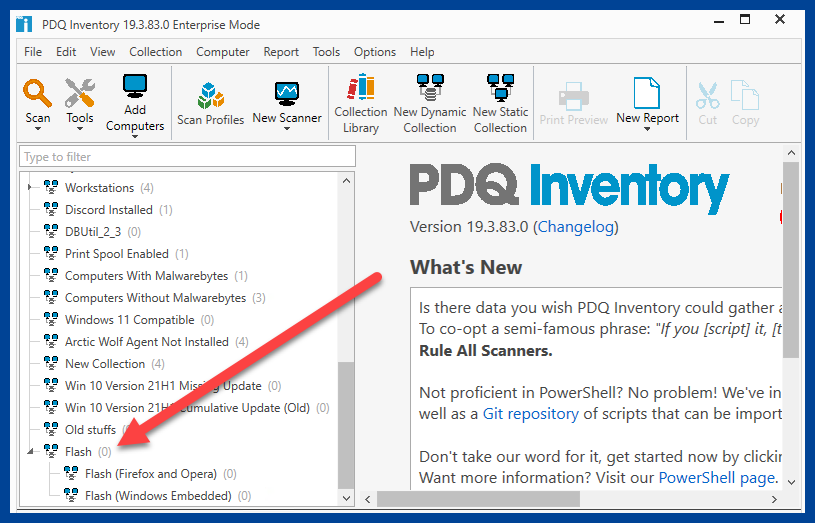The height and width of the screenshot is (523, 815).
Task: Select the Win 10 Version 21H1 Cumulative Update (Old) row
Action: pyautogui.click(x=187, y=407)
